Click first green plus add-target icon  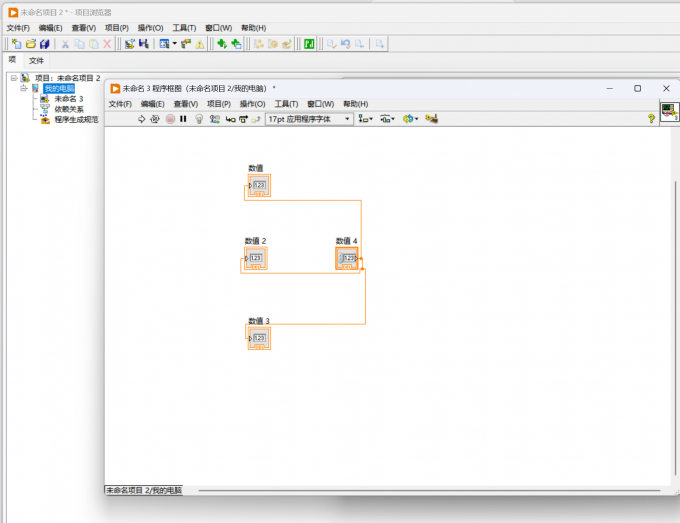click(x=222, y=44)
